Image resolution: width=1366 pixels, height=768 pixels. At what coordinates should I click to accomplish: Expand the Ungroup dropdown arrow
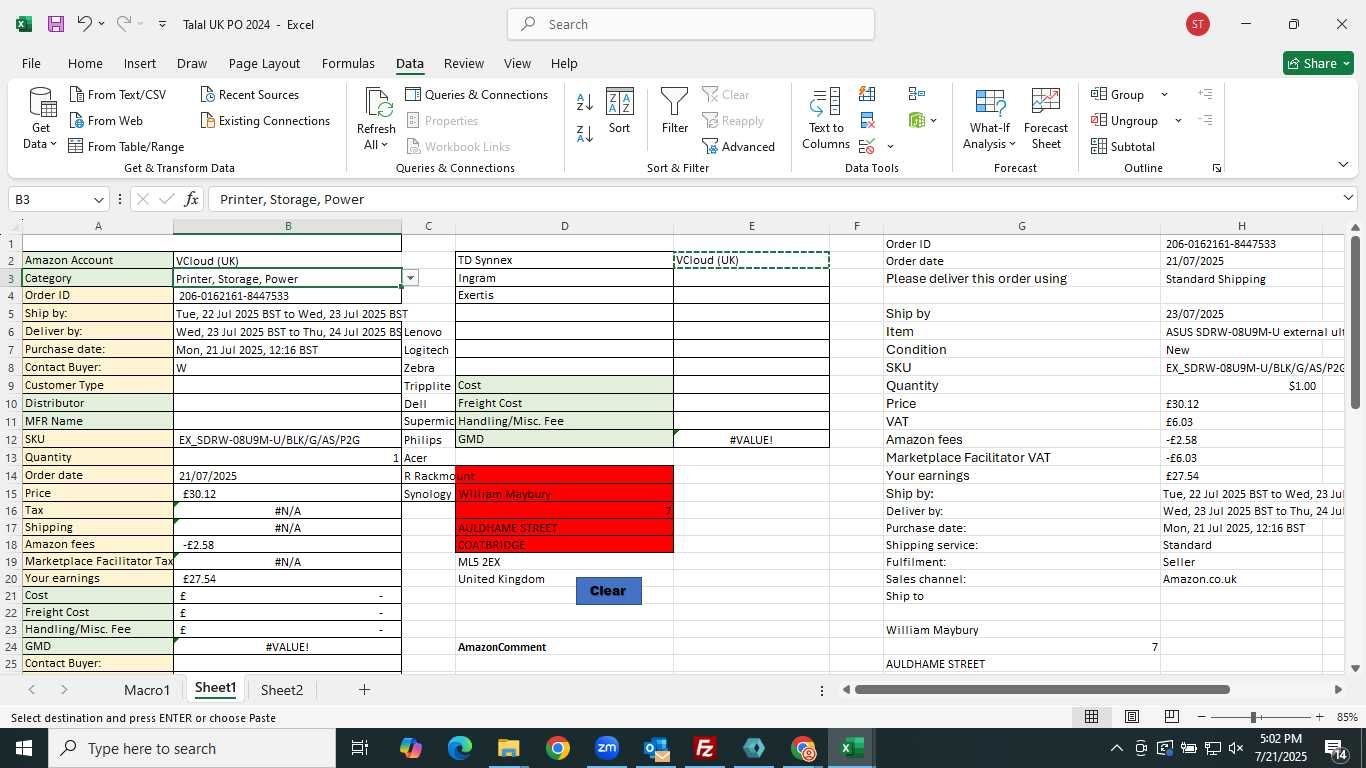coord(1178,121)
